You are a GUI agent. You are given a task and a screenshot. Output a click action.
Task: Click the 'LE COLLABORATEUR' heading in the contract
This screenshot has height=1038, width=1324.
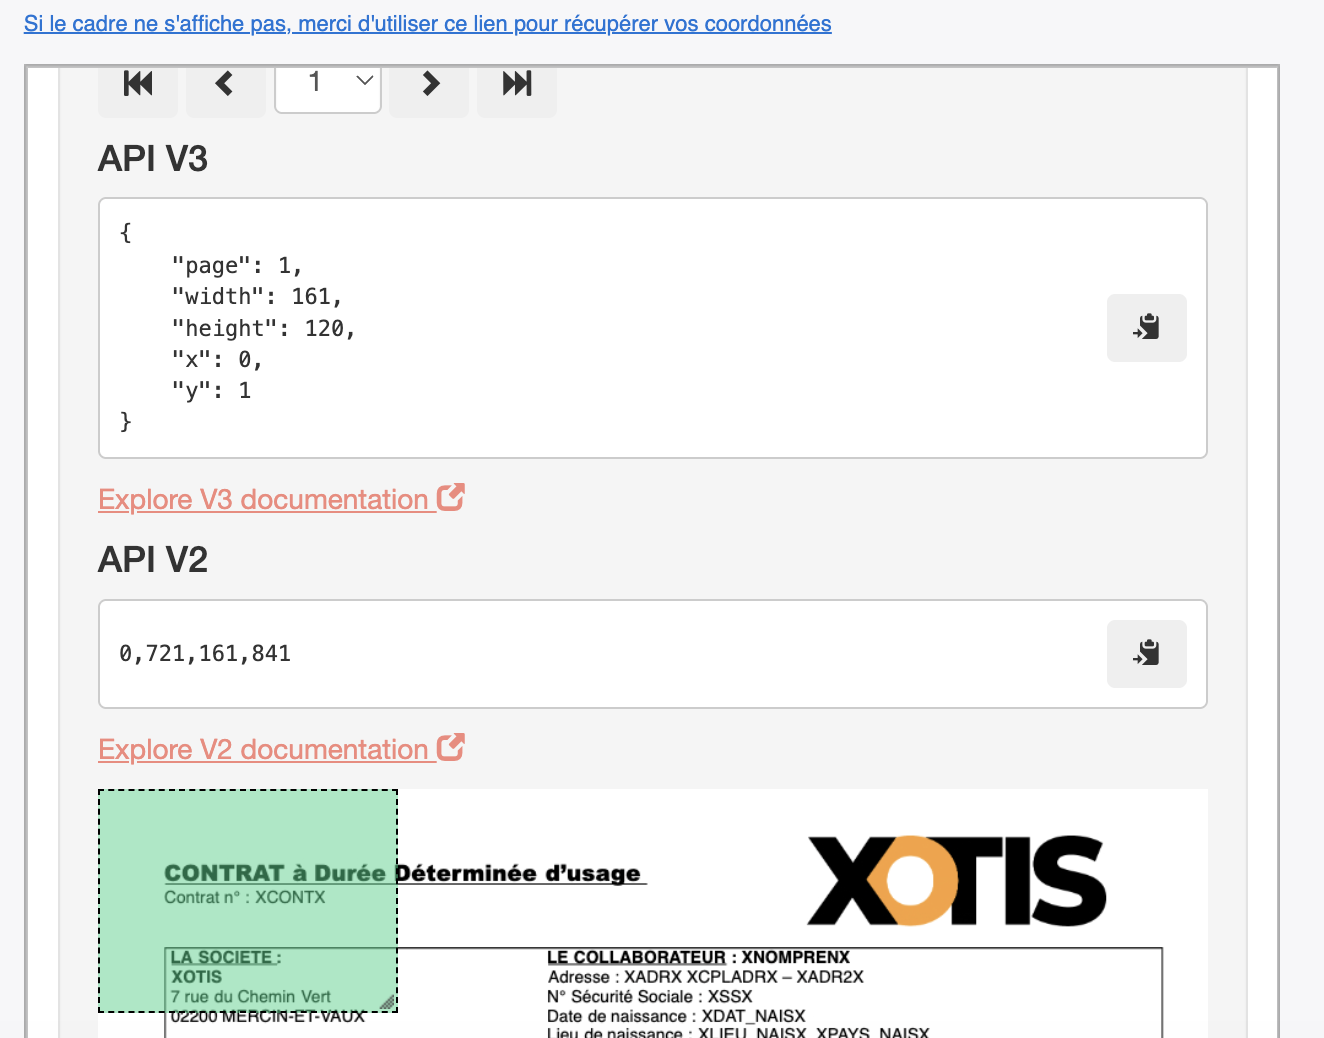point(636,957)
